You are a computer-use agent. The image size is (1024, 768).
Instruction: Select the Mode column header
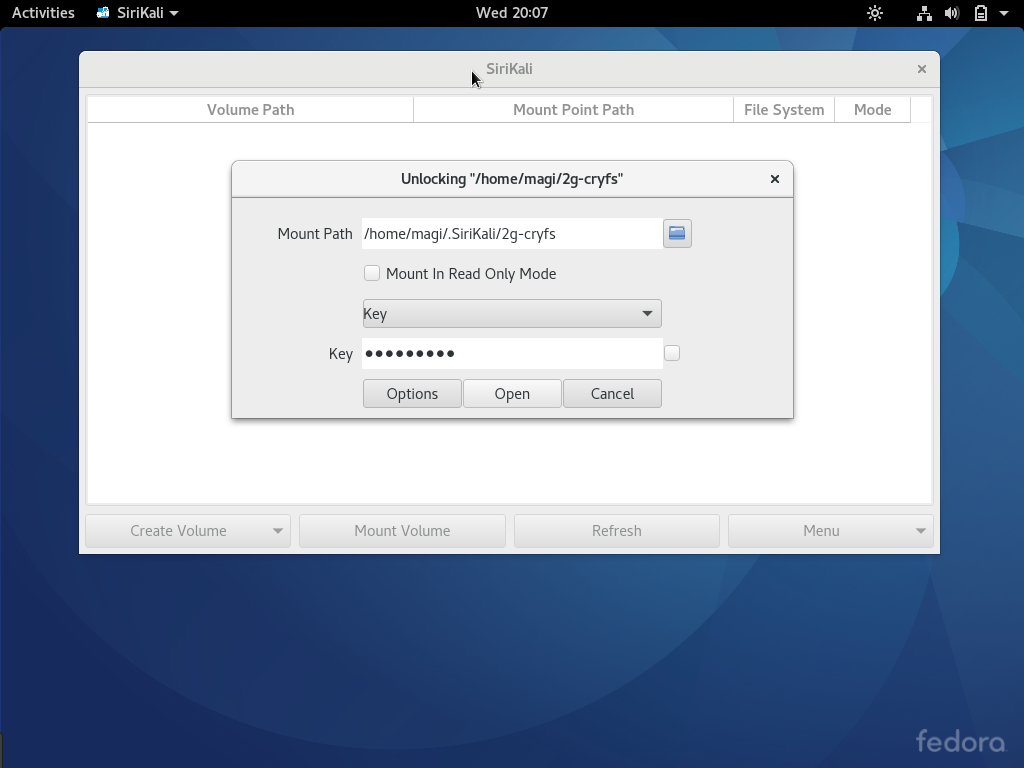click(872, 110)
